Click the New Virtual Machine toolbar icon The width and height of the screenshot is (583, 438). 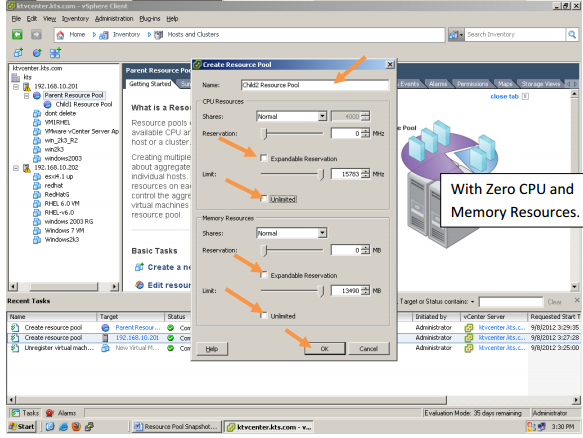point(18,53)
